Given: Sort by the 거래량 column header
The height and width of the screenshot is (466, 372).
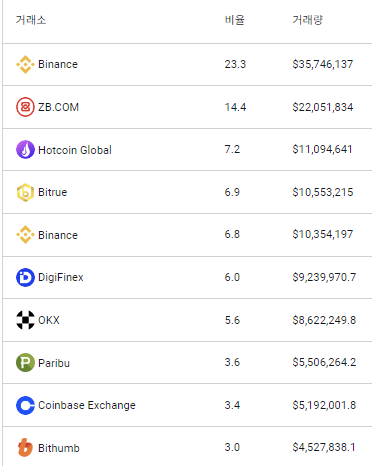Looking at the screenshot, I should tap(307, 20).
